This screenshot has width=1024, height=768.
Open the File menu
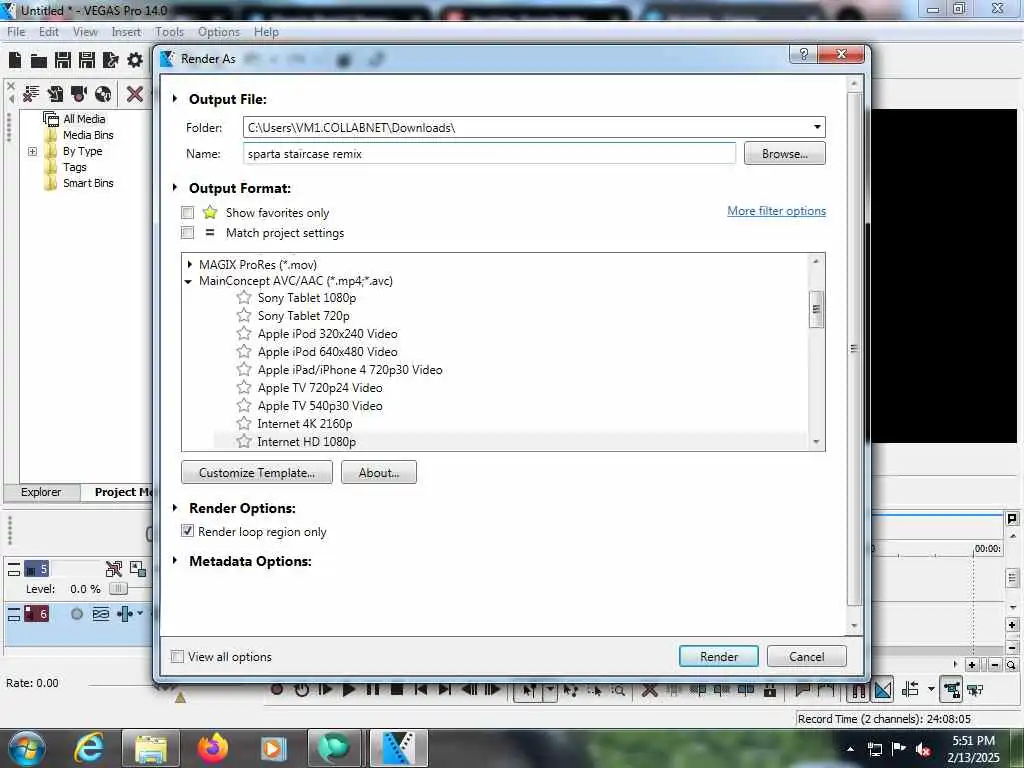point(16,31)
